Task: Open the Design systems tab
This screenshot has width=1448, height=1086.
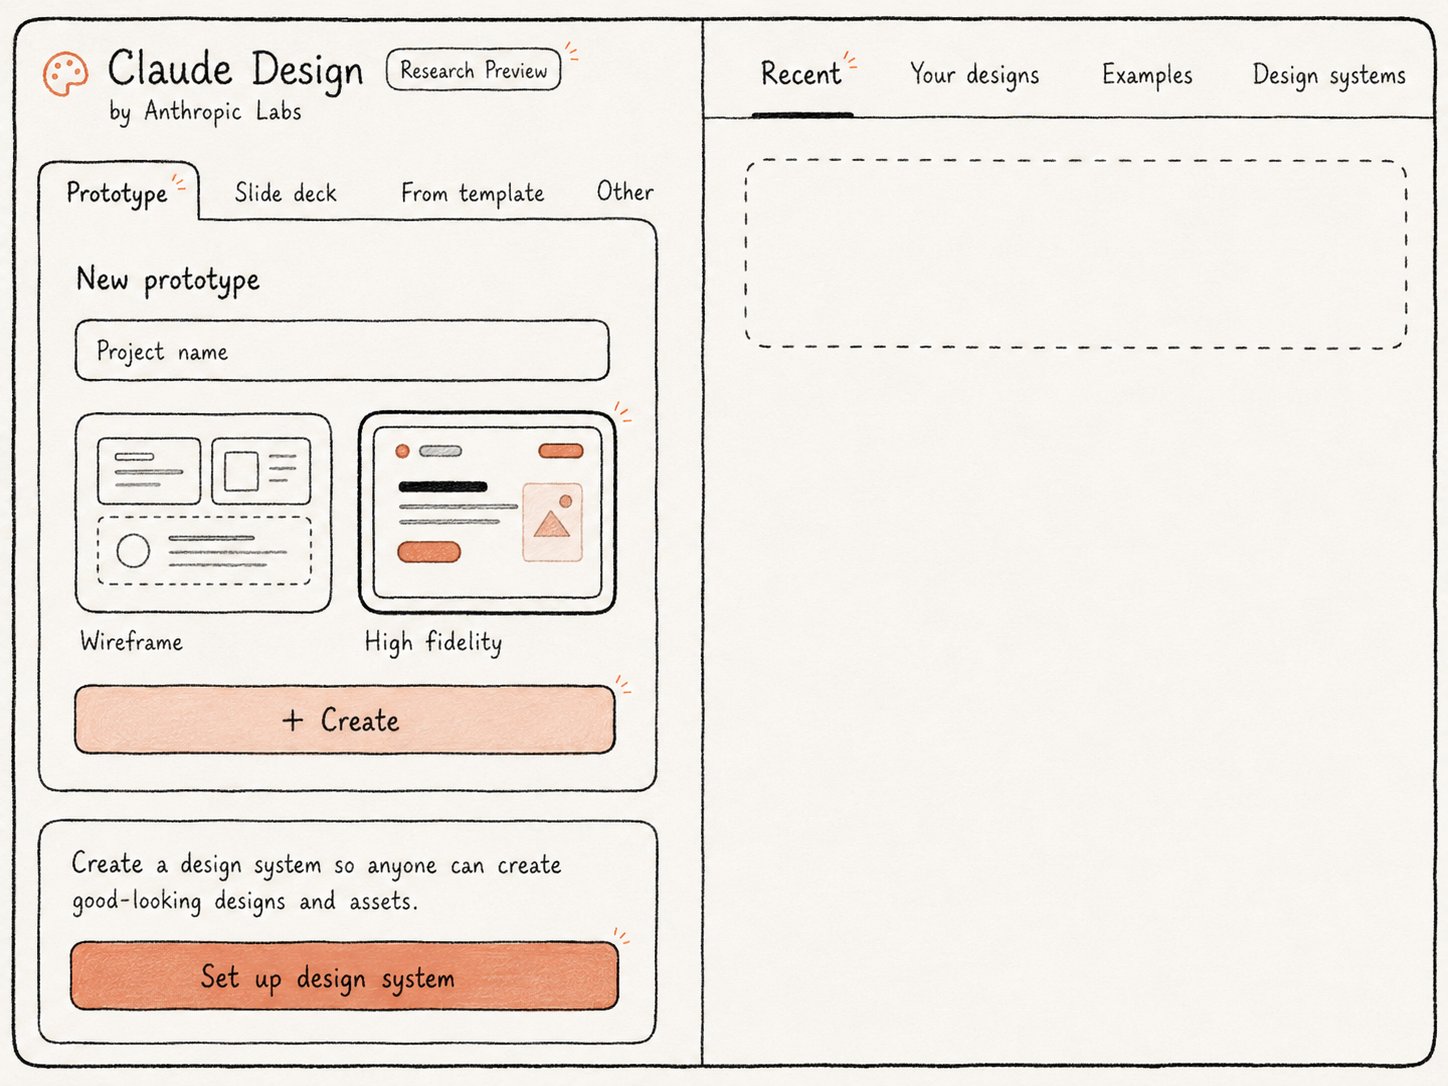Action: coord(1329,75)
